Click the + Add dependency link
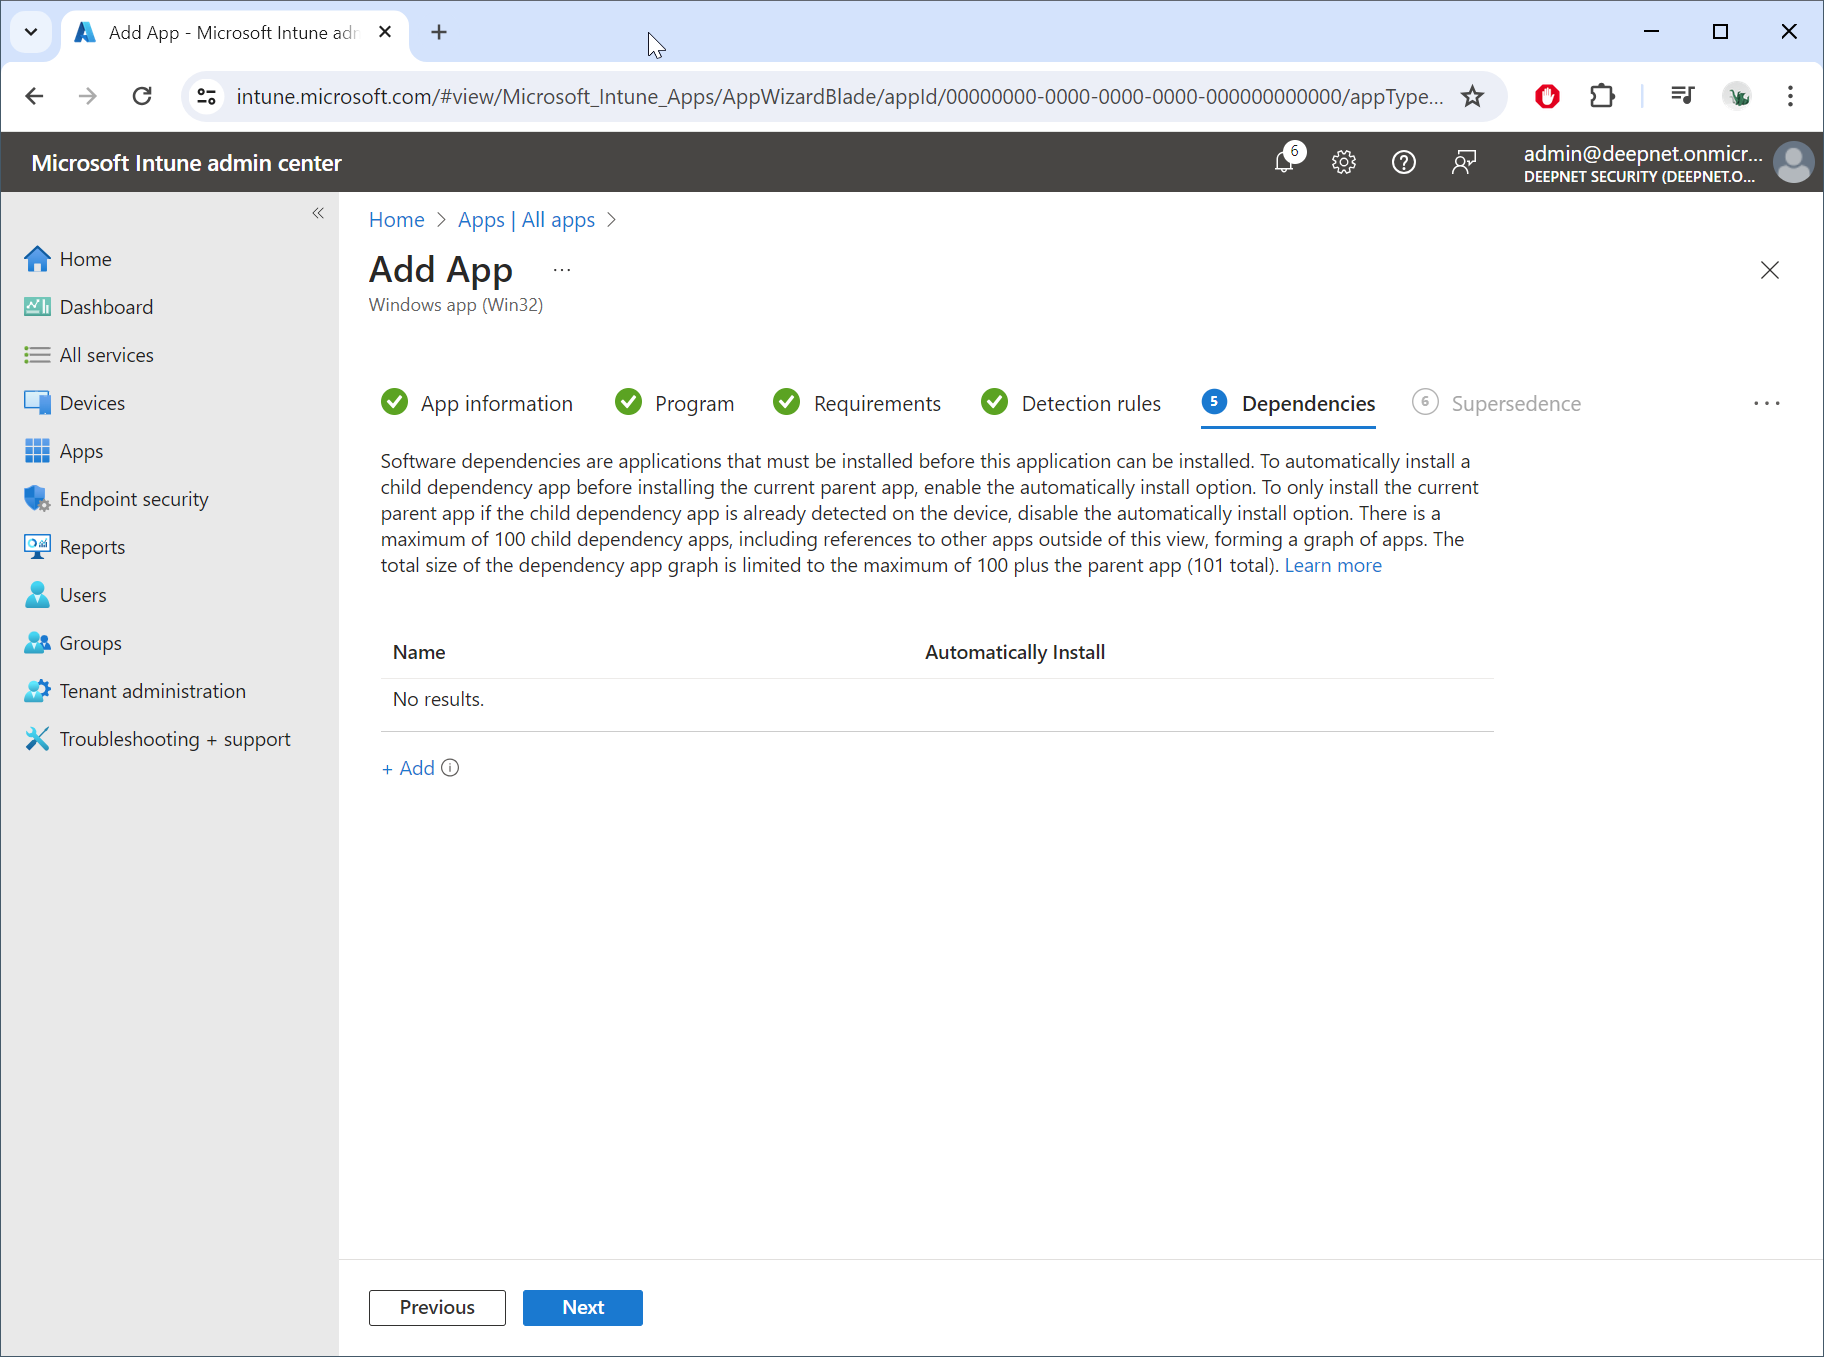 click(409, 768)
